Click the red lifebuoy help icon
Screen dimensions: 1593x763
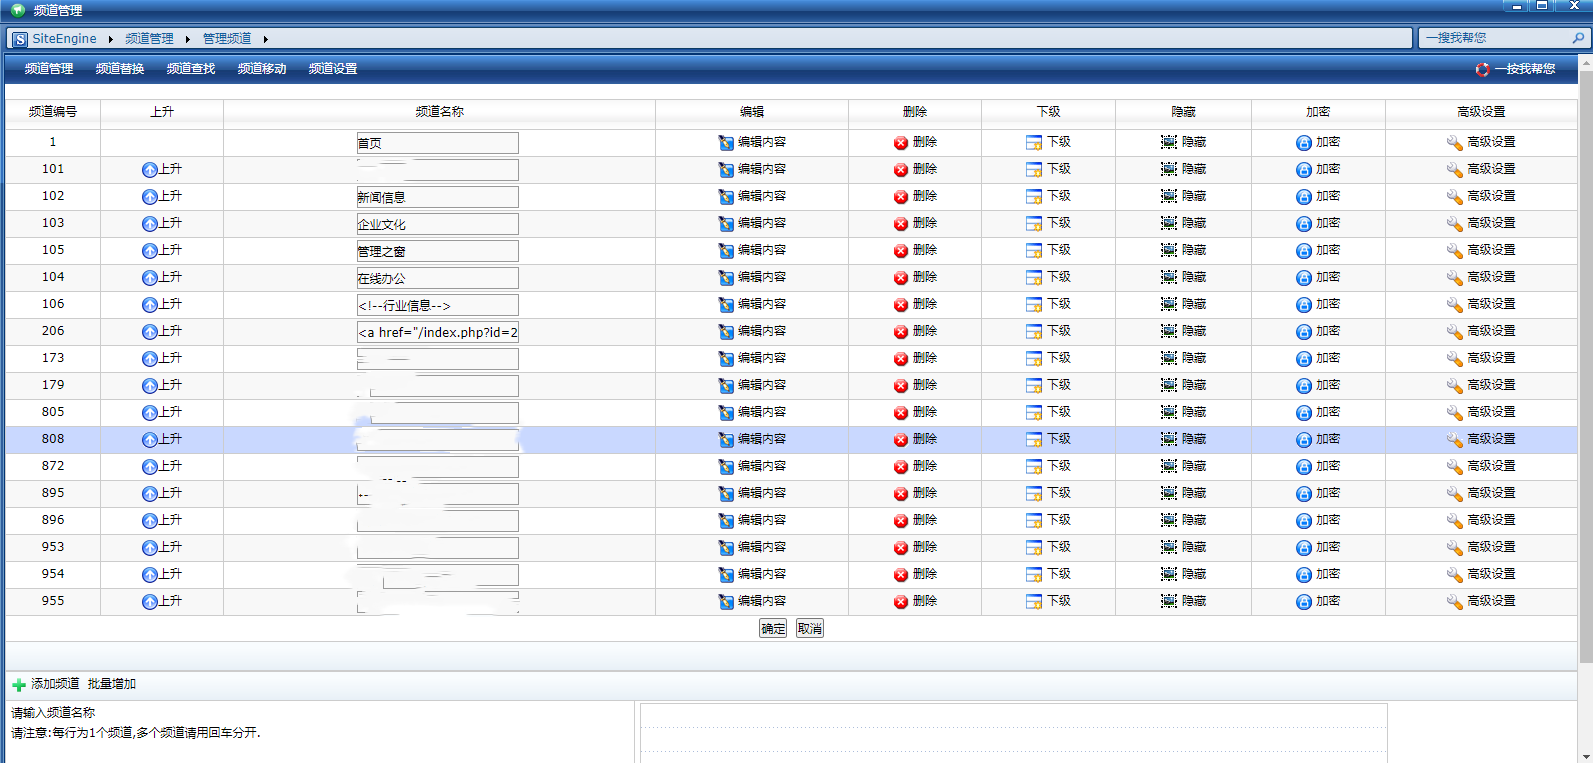(1482, 69)
